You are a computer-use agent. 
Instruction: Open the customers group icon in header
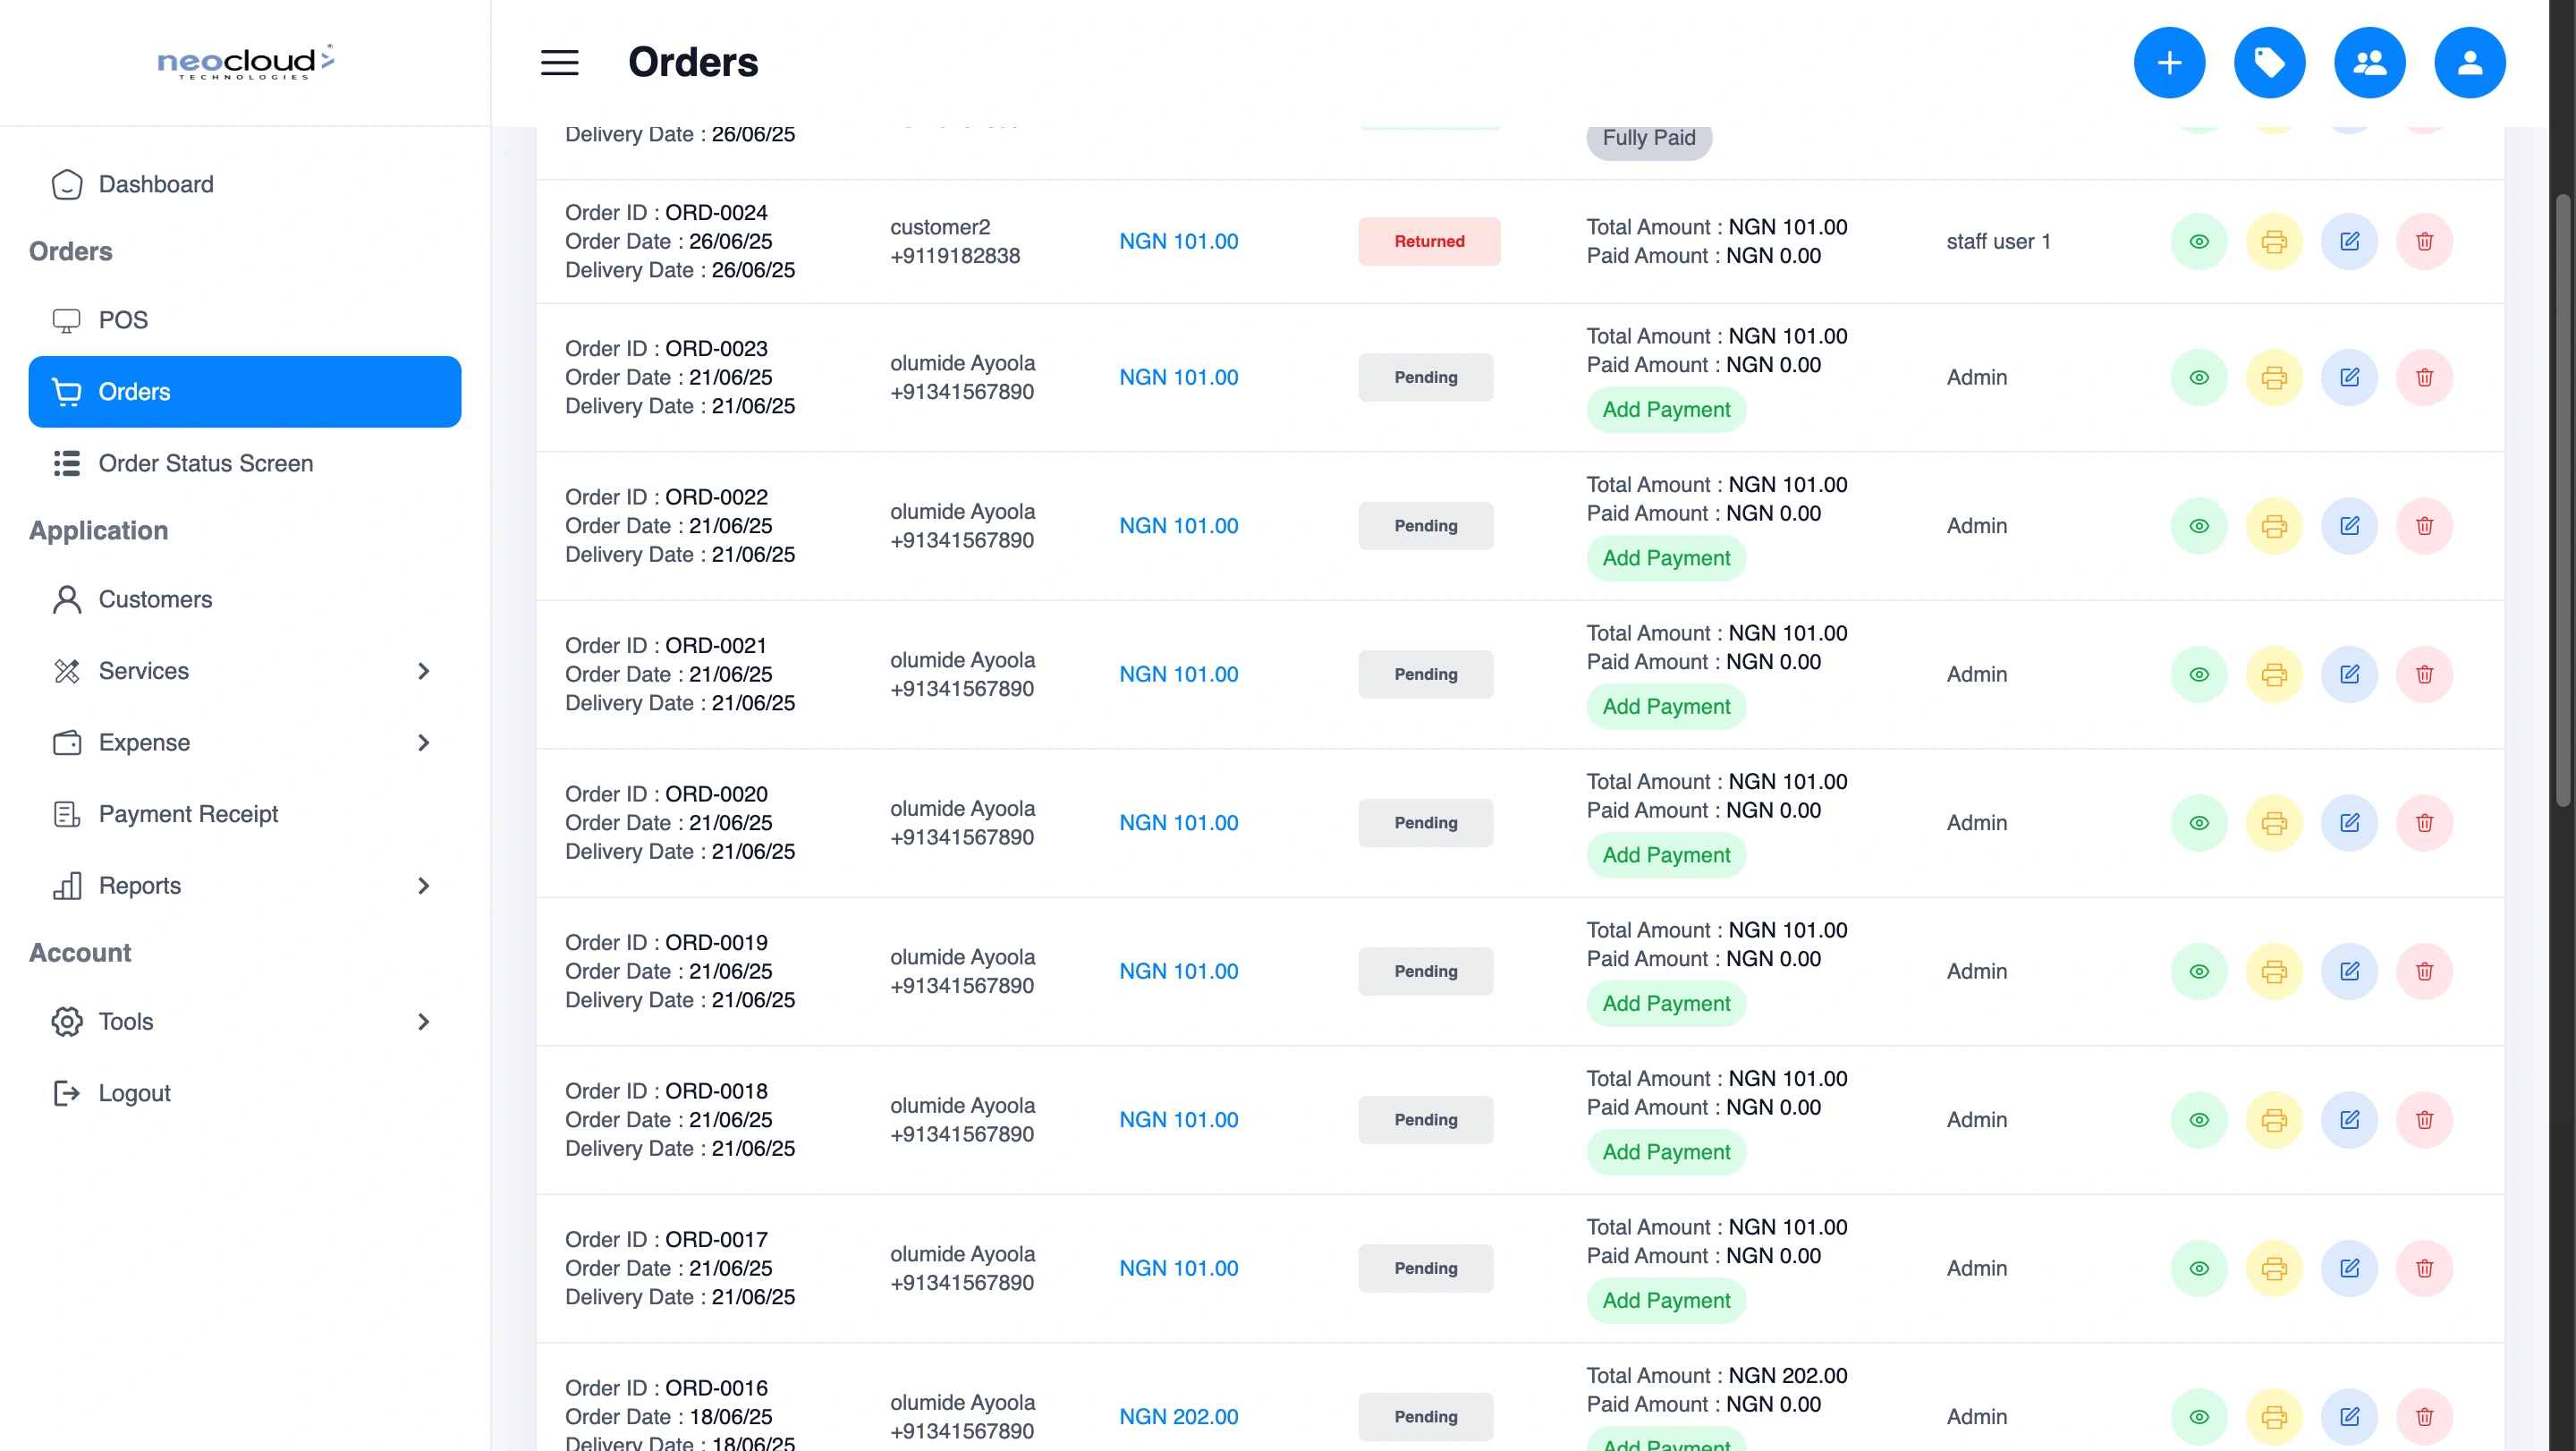click(2369, 63)
